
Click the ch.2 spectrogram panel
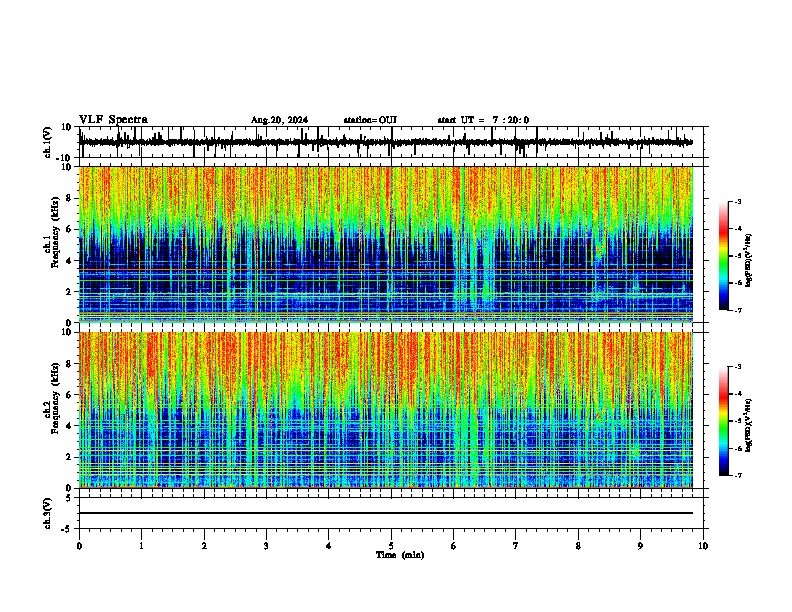point(385,410)
